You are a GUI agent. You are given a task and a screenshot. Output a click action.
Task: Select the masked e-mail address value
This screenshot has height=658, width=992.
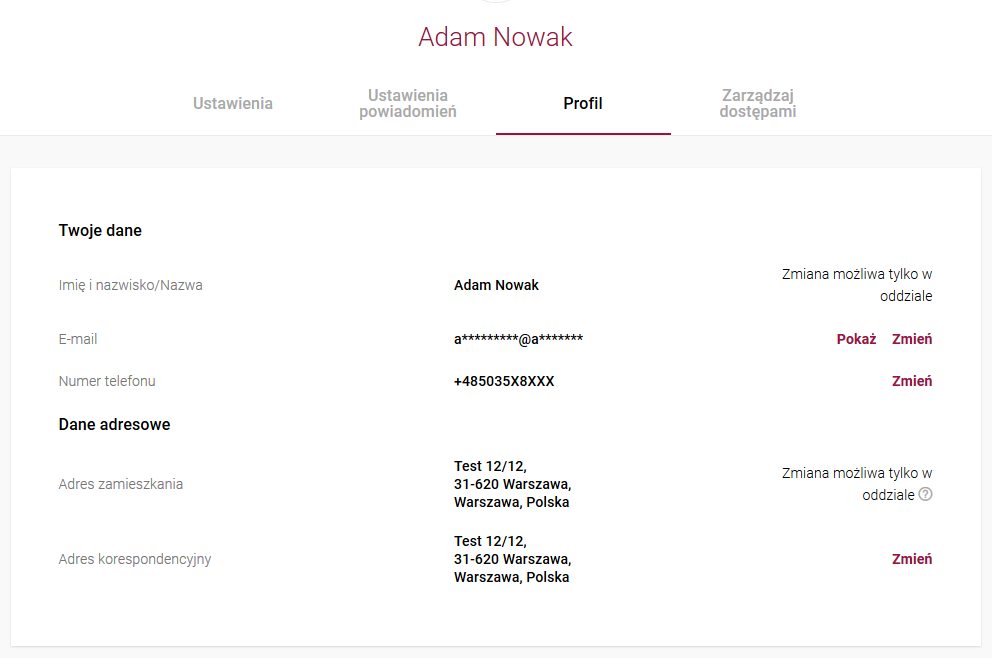click(x=518, y=339)
